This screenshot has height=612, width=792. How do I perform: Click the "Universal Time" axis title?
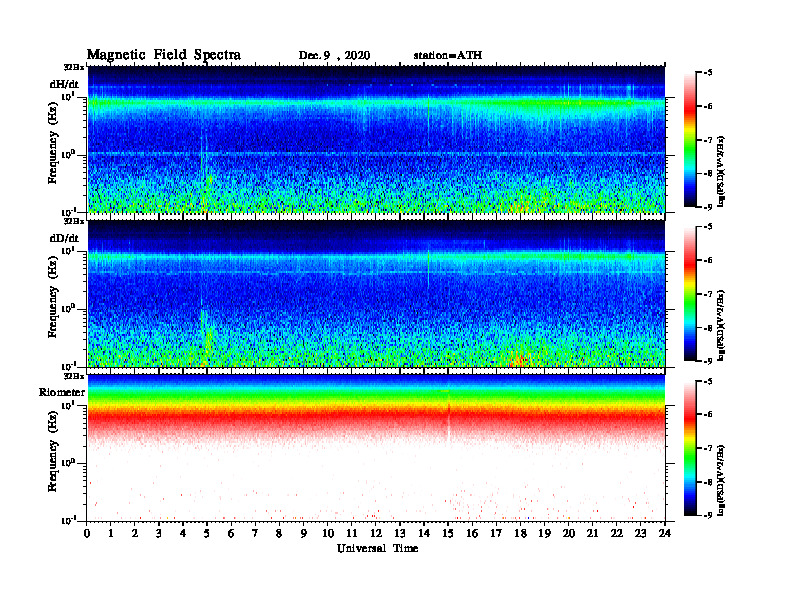pyautogui.click(x=377, y=548)
